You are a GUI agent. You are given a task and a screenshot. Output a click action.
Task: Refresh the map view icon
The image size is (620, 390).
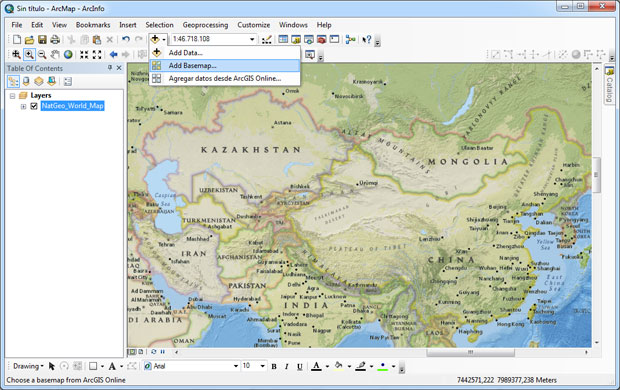click(x=153, y=352)
